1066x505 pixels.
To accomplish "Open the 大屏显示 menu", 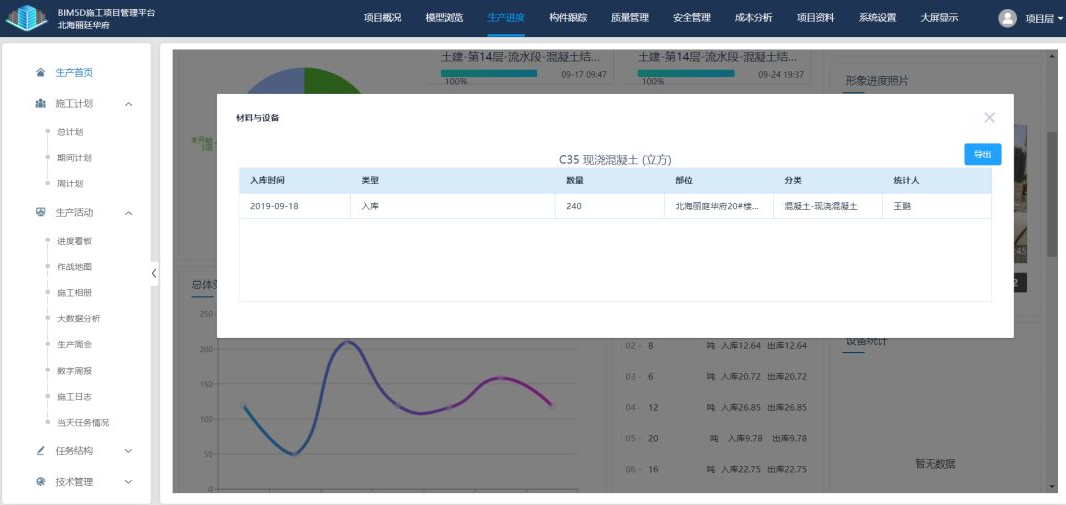I will coord(939,18).
